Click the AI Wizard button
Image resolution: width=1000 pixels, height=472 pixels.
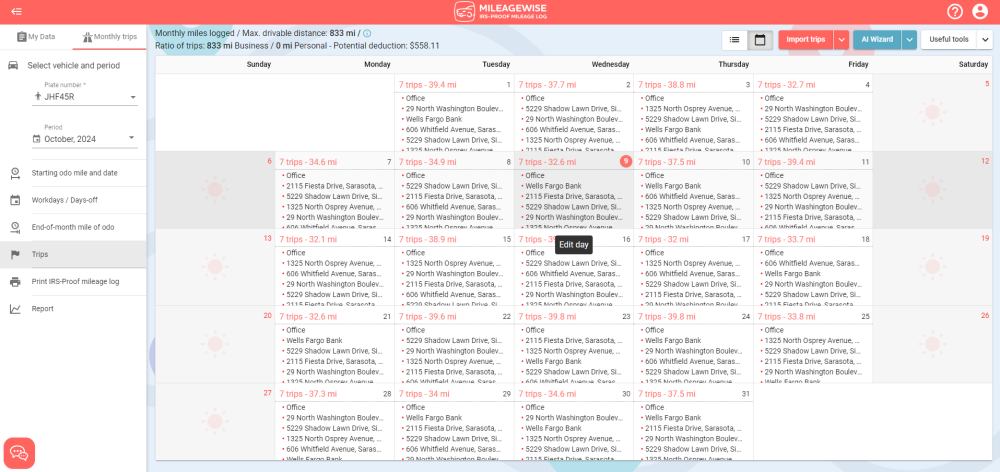(877, 39)
